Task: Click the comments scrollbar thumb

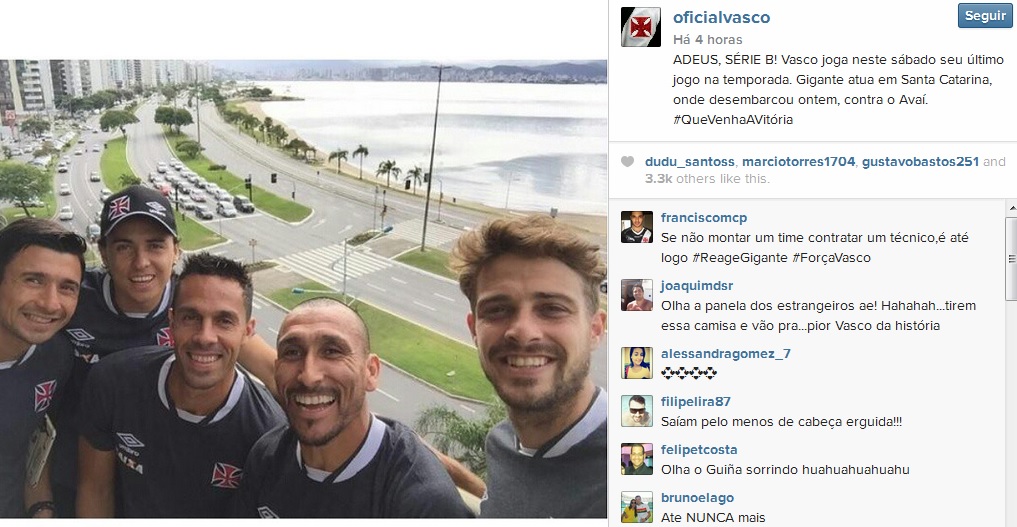Action: pos(1011,259)
